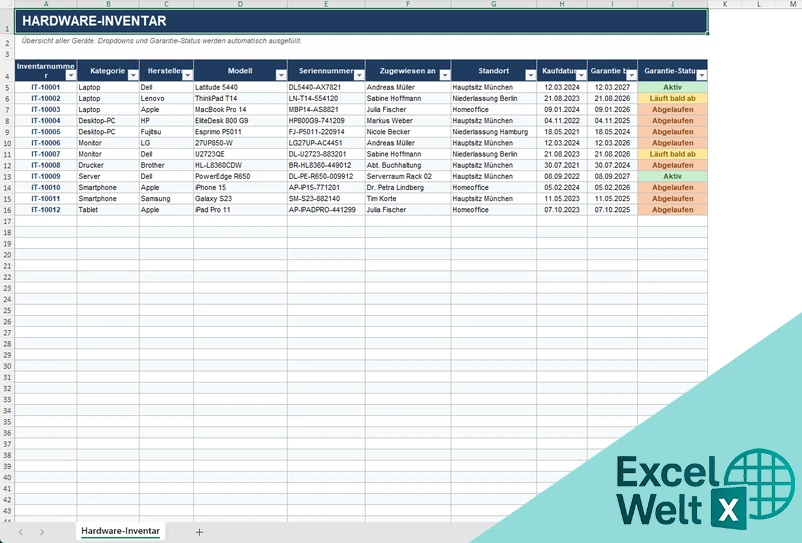Click the Serverraum Rack 02 cell
This screenshot has height=543, width=802.
(x=408, y=176)
